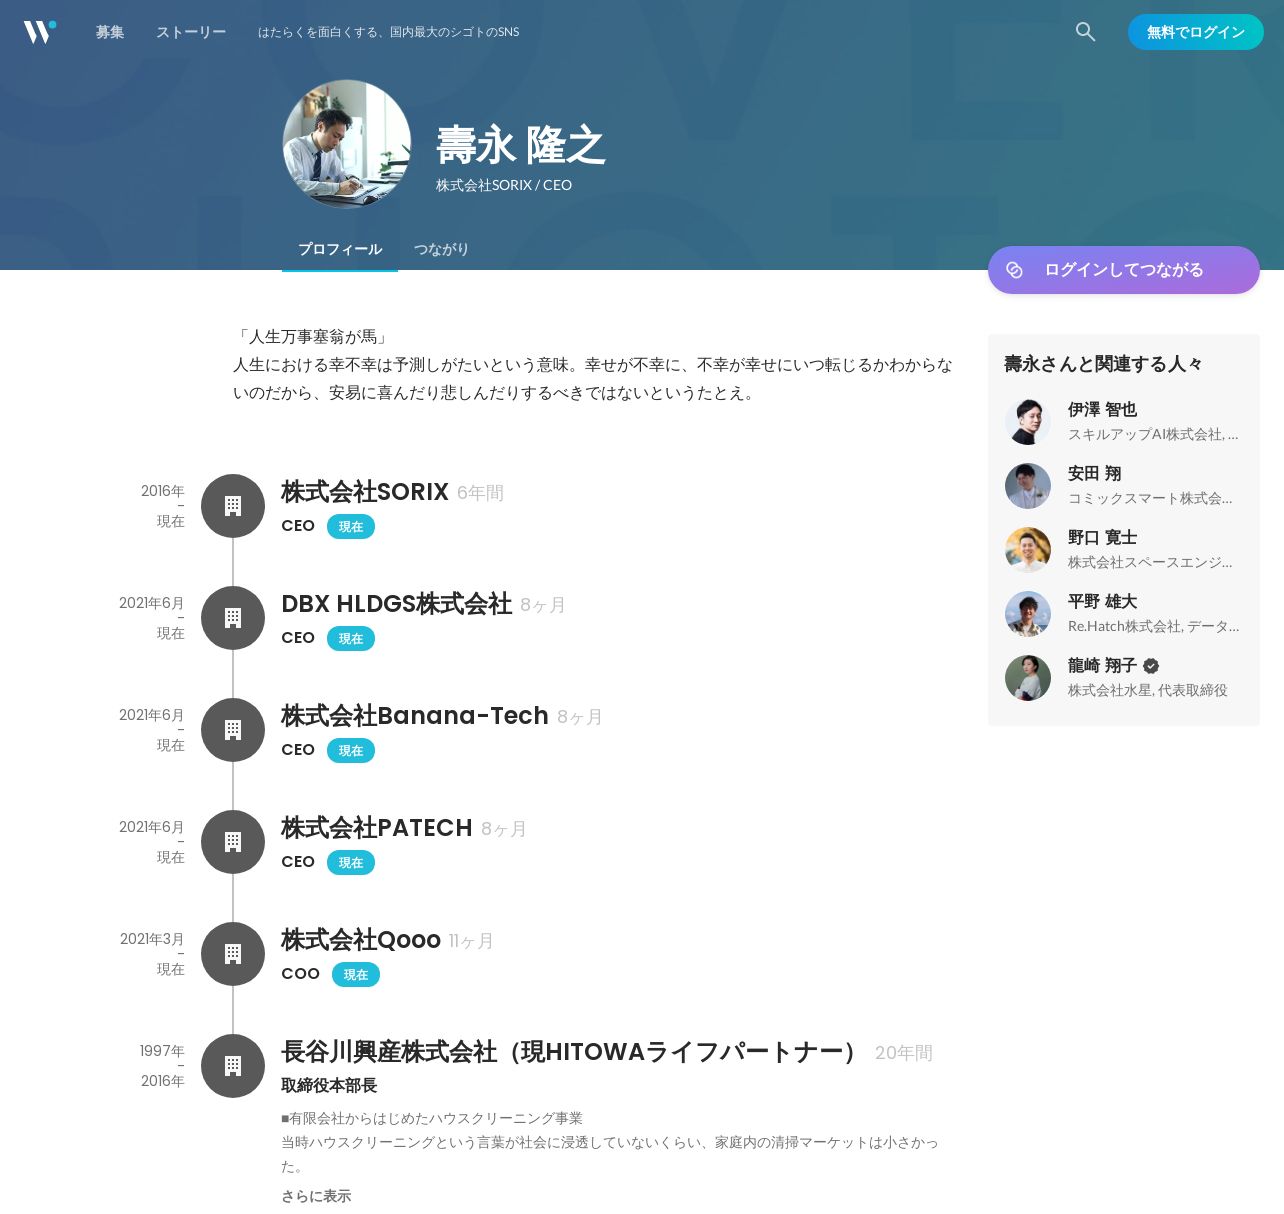Open the 安田 翔 profile name link

[x=1094, y=473]
